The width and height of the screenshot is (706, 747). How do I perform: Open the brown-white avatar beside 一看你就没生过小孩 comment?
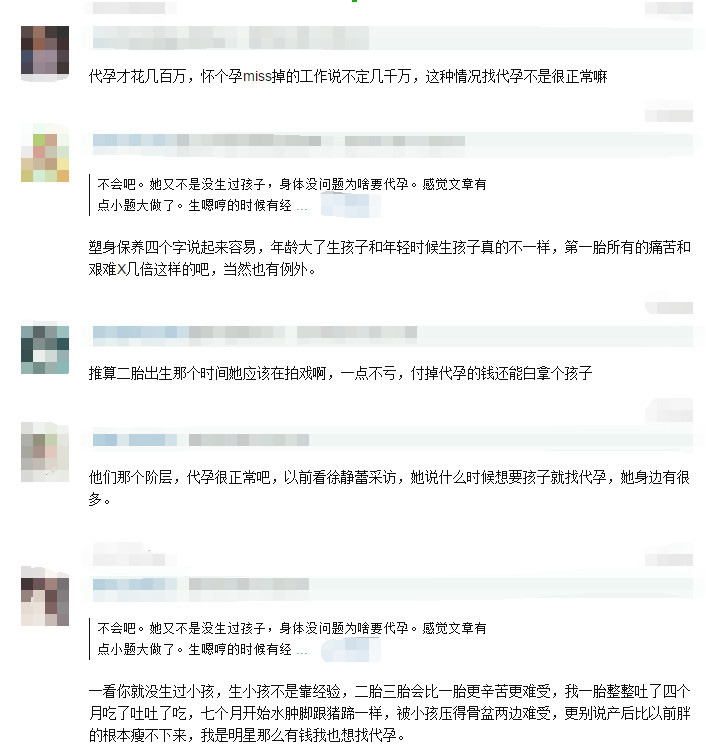[45, 602]
